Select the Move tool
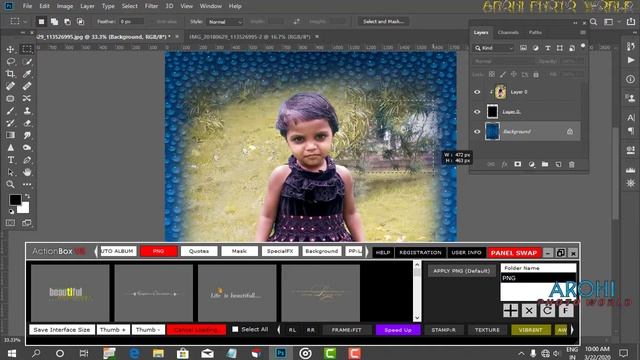The width and height of the screenshot is (640, 360). [x=10, y=49]
